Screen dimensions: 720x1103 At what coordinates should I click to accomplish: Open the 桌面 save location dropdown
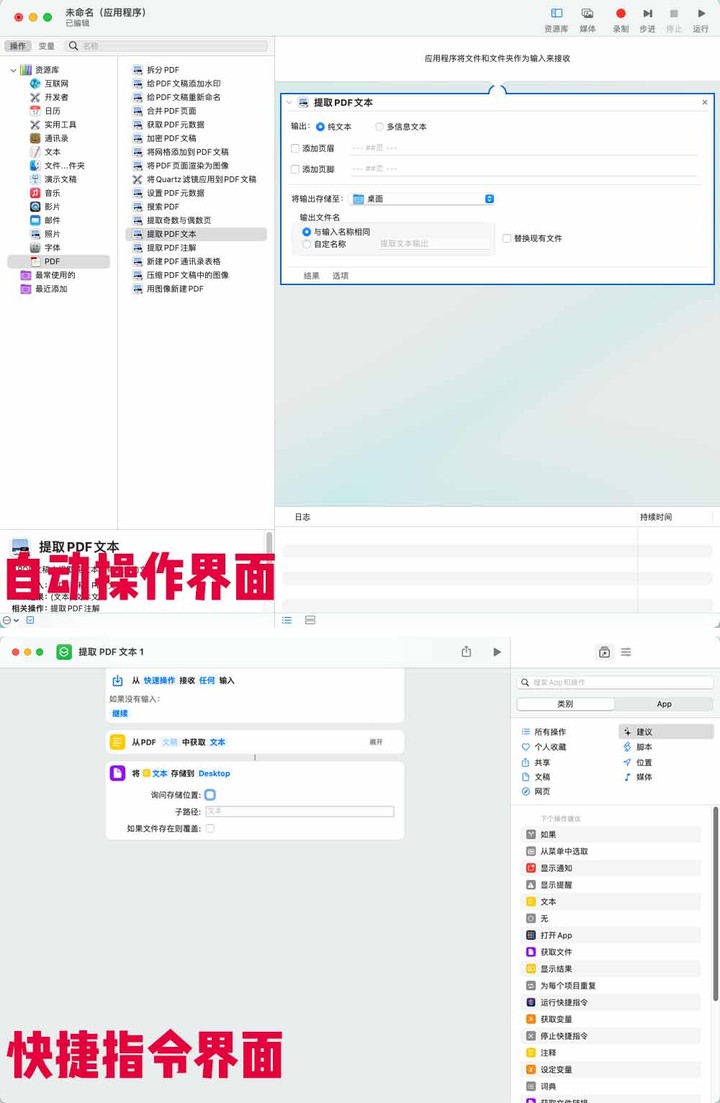click(x=422, y=199)
